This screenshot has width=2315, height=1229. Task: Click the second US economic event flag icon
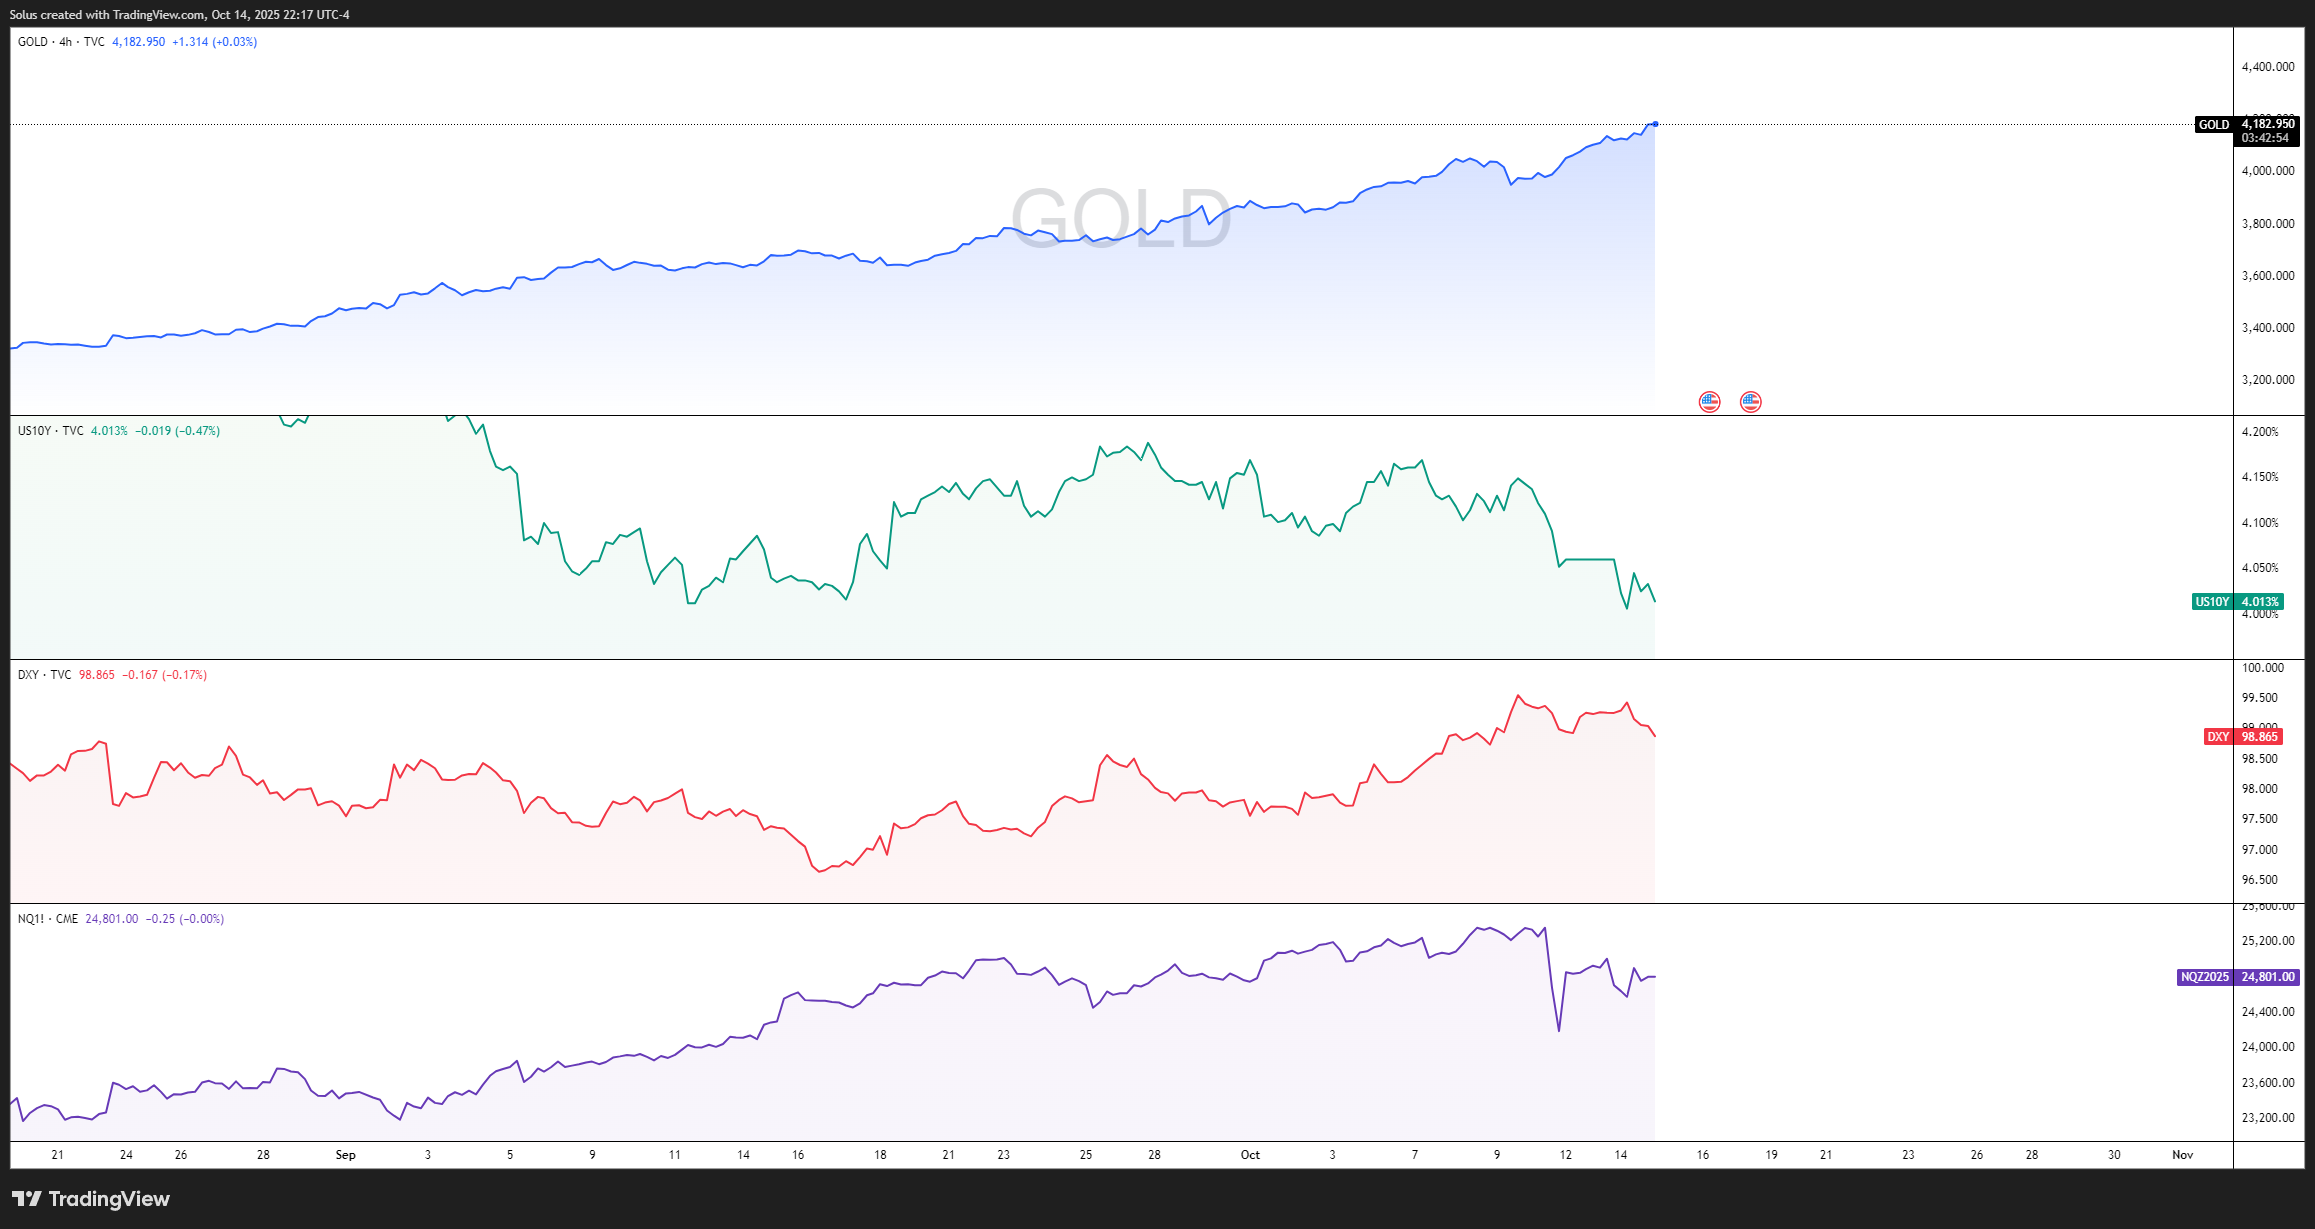pos(1750,402)
